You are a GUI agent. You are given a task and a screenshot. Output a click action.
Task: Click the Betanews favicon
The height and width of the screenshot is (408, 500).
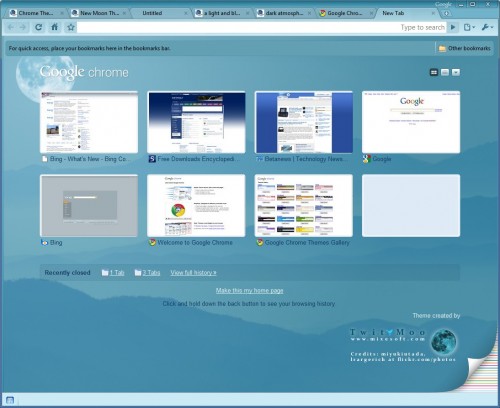259,159
